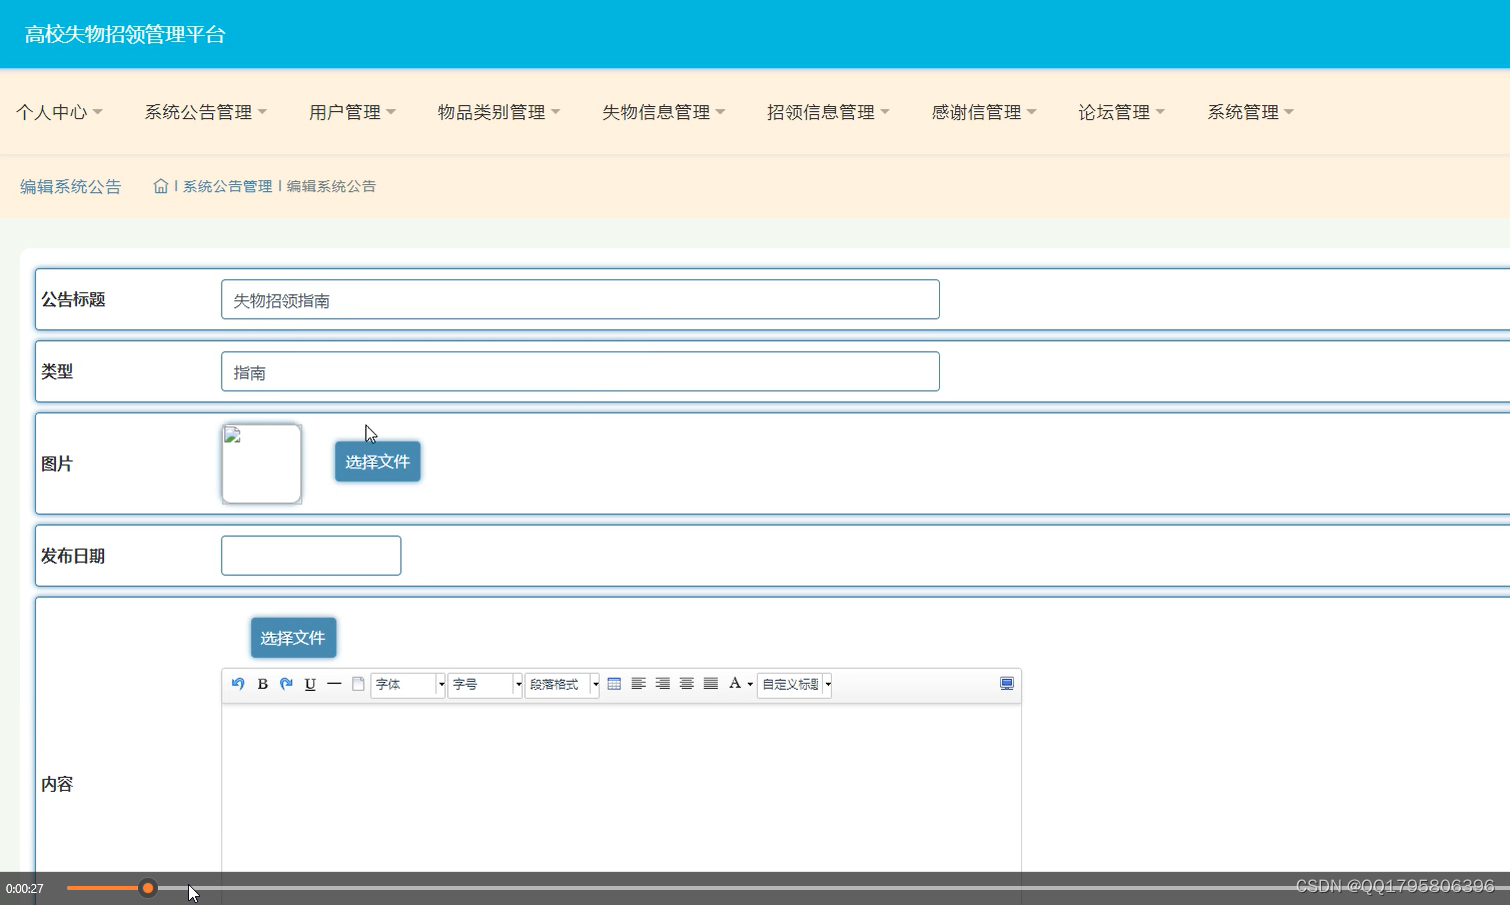Open the 失物信息管理 menu
Screen dimensions: 1510x905
pyautogui.click(x=663, y=112)
